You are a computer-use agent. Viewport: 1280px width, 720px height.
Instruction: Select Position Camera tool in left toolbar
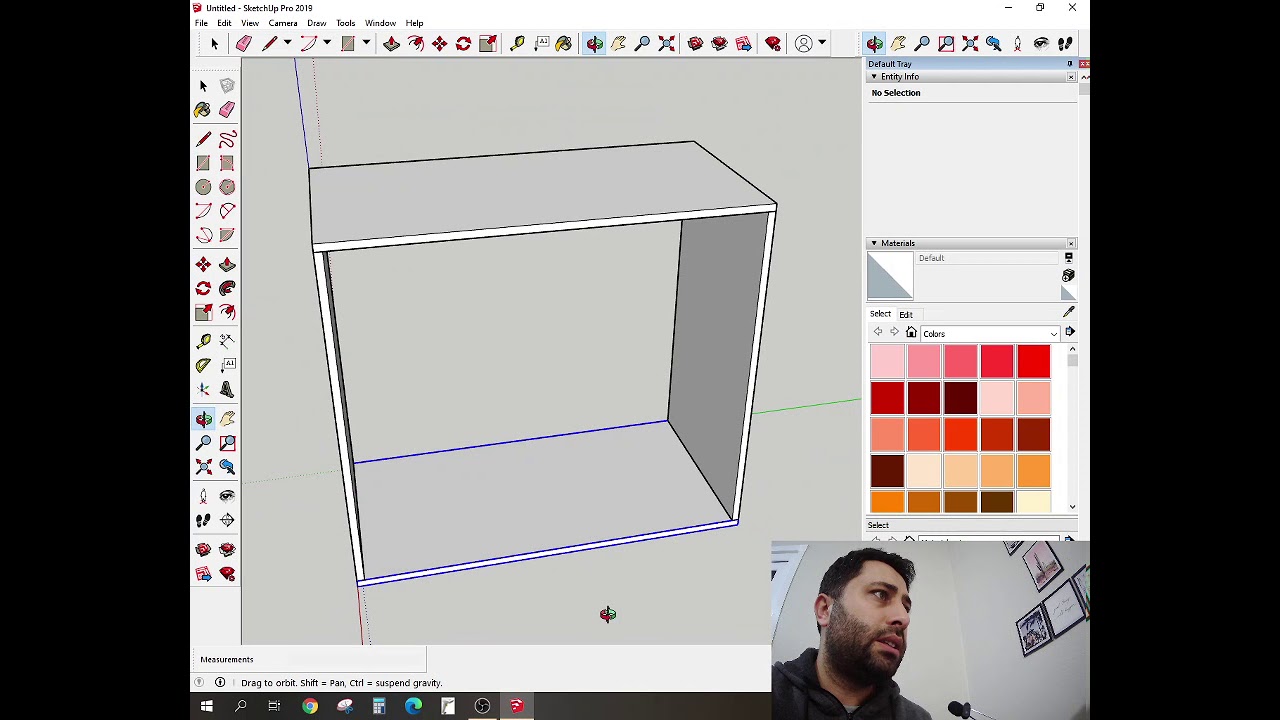pyautogui.click(x=203, y=496)
